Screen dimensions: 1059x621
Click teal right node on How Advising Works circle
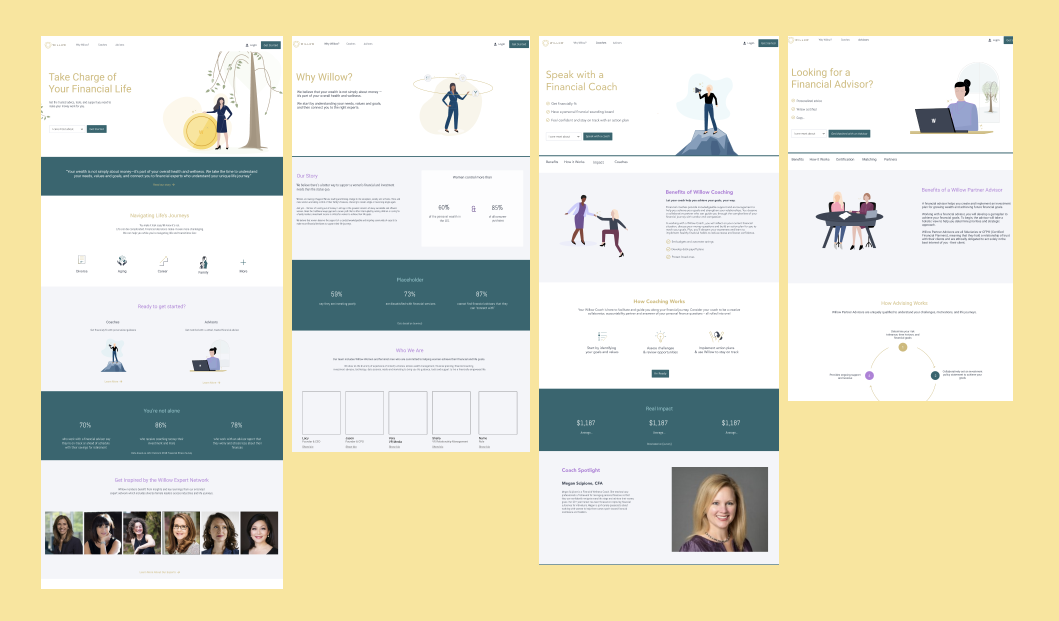[935, 375]
